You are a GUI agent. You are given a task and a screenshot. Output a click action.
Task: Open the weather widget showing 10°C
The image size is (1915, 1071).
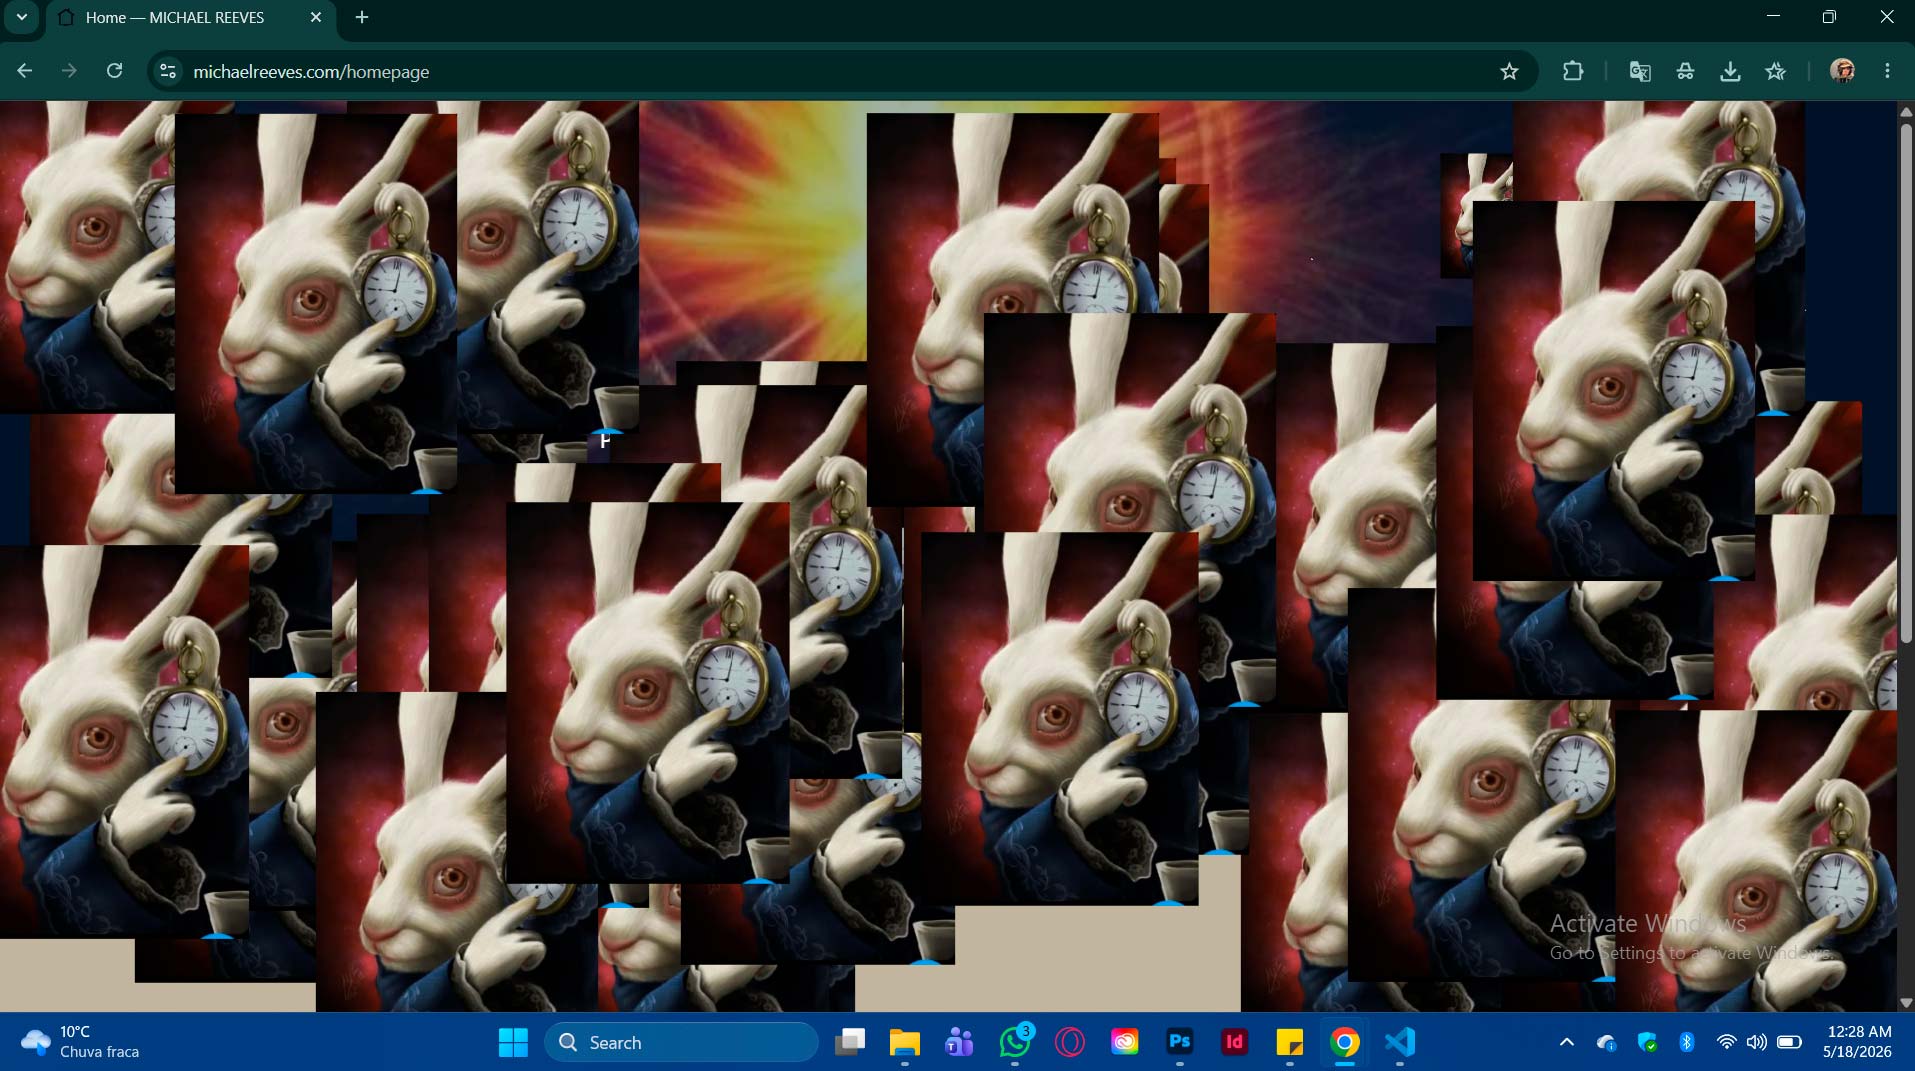click(x=80, y=1042)
